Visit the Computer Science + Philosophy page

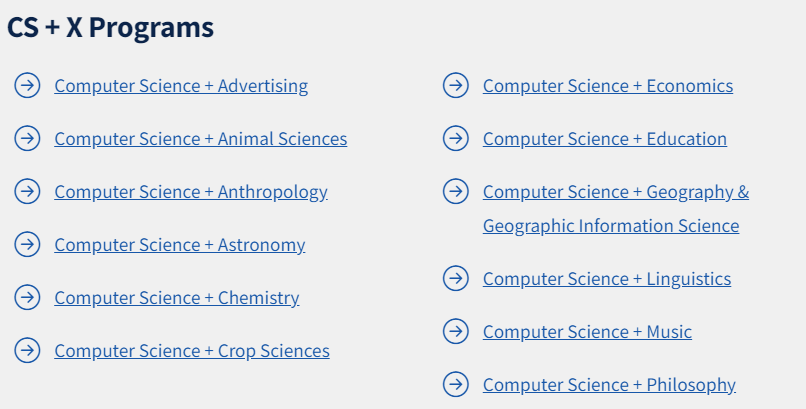click(x=609, y=385)
